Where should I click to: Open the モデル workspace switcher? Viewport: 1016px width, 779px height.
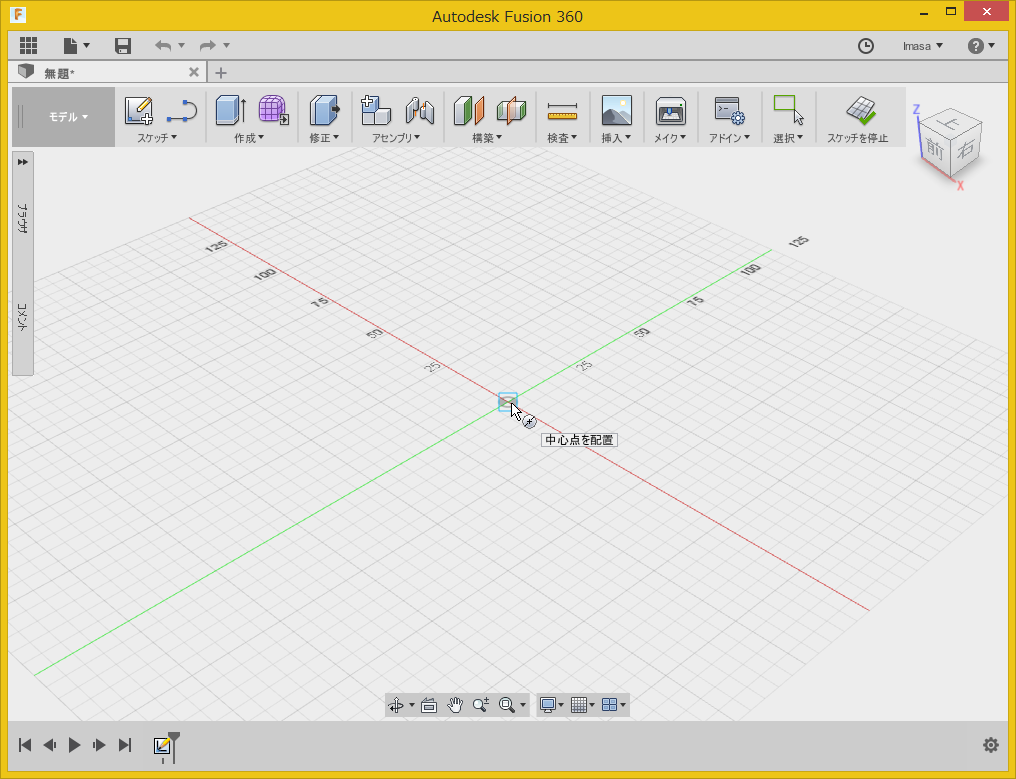pos(68,117)
